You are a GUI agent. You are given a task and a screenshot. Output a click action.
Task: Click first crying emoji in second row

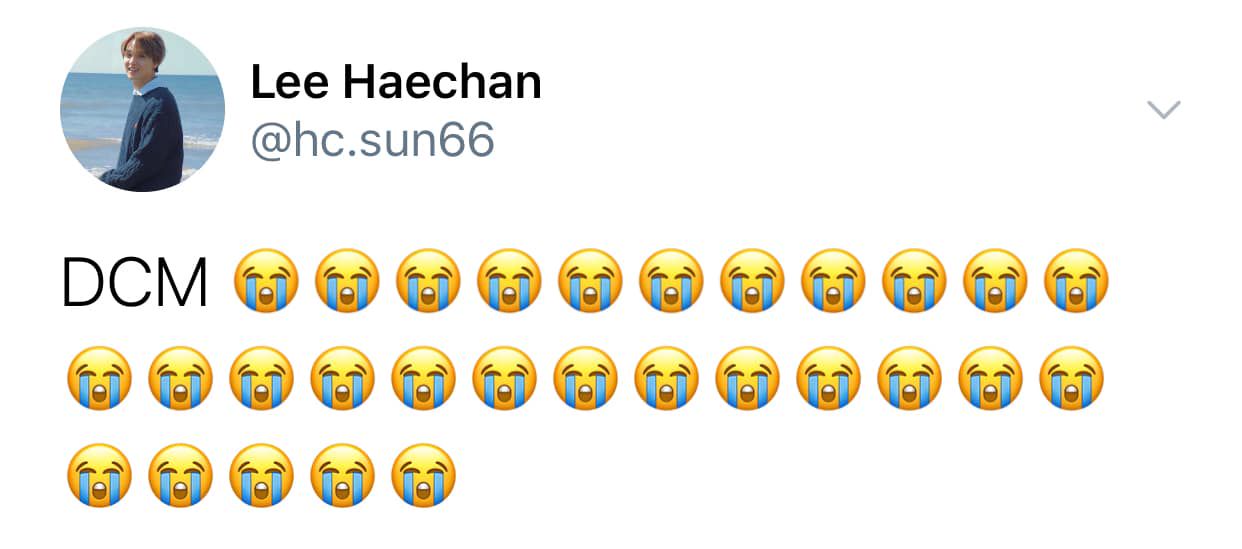(x=99, y=378)
